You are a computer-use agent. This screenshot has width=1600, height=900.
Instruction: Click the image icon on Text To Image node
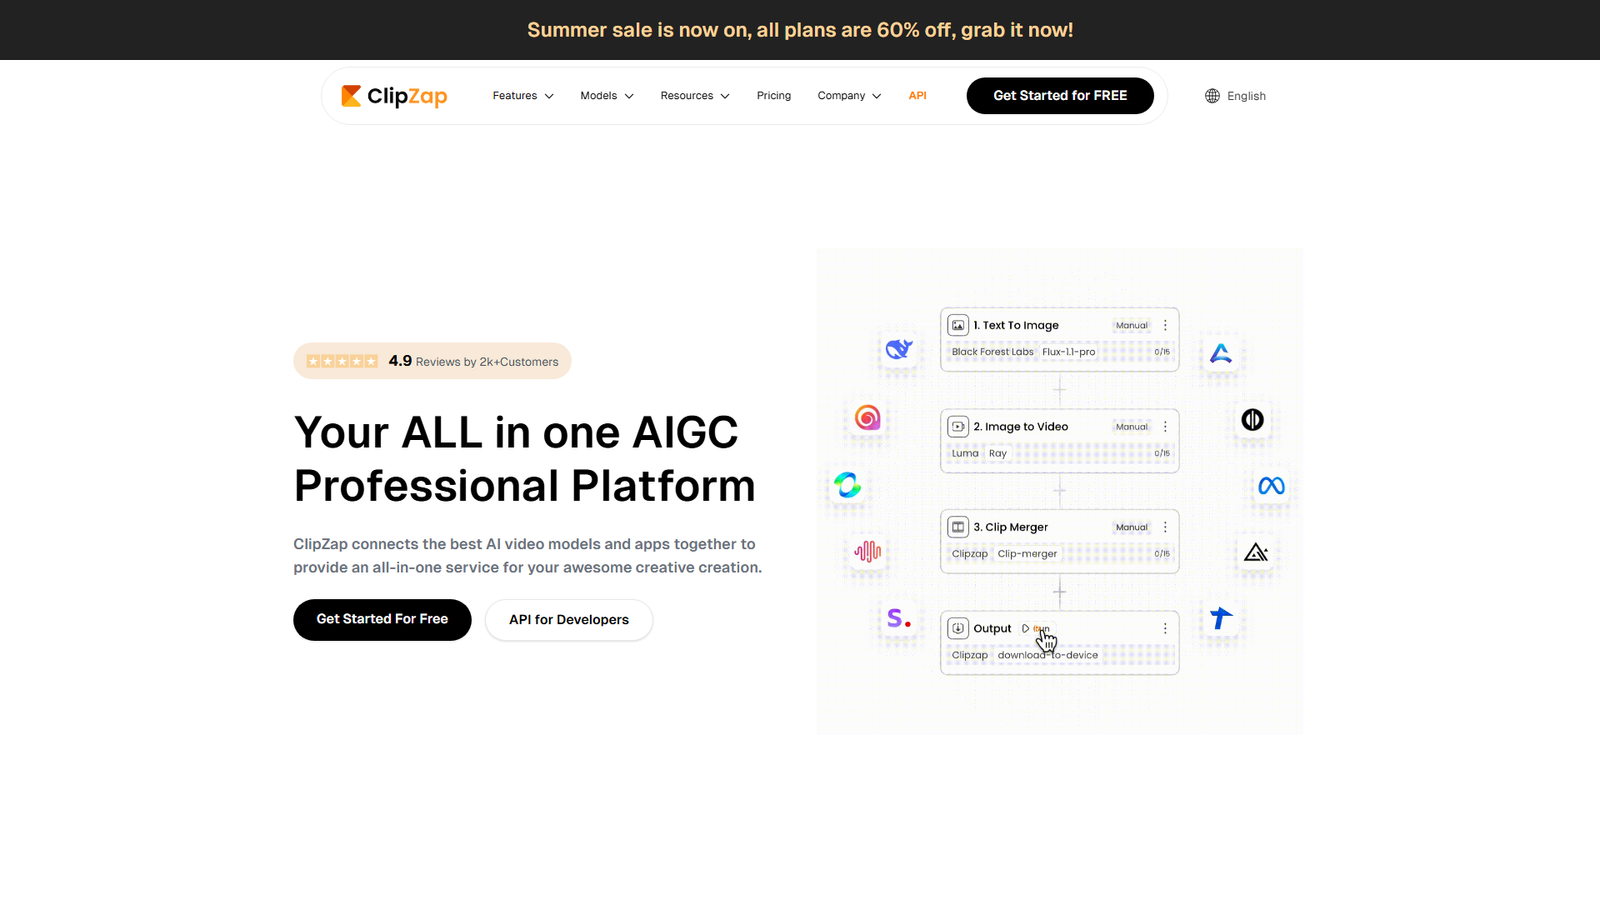tap(959, 324)
